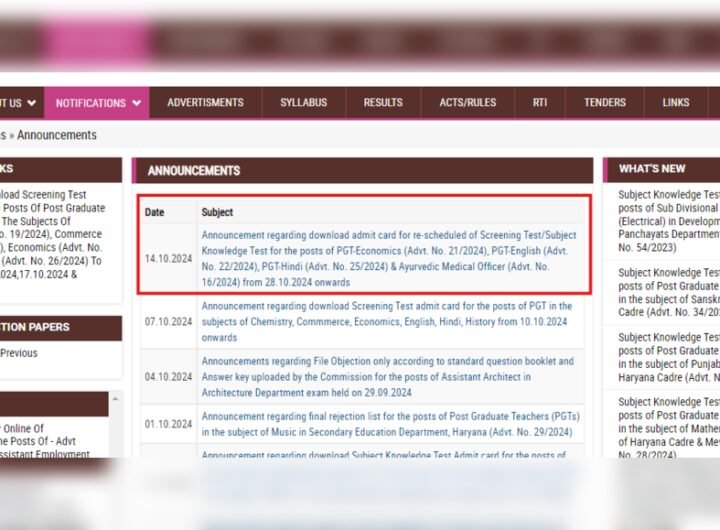
Task: Click the Previous question papers link
Action: [19, 353]
